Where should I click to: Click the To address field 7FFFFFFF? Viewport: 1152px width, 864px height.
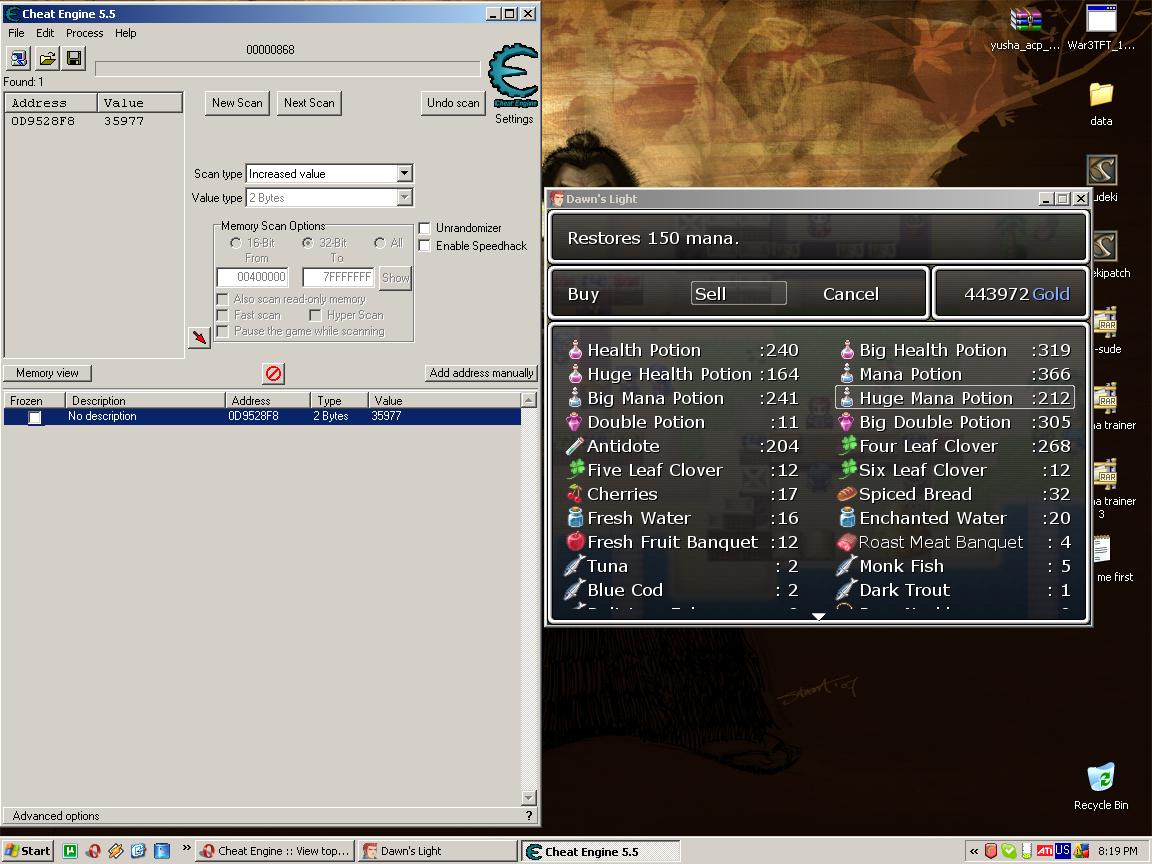tap(338, 277)
